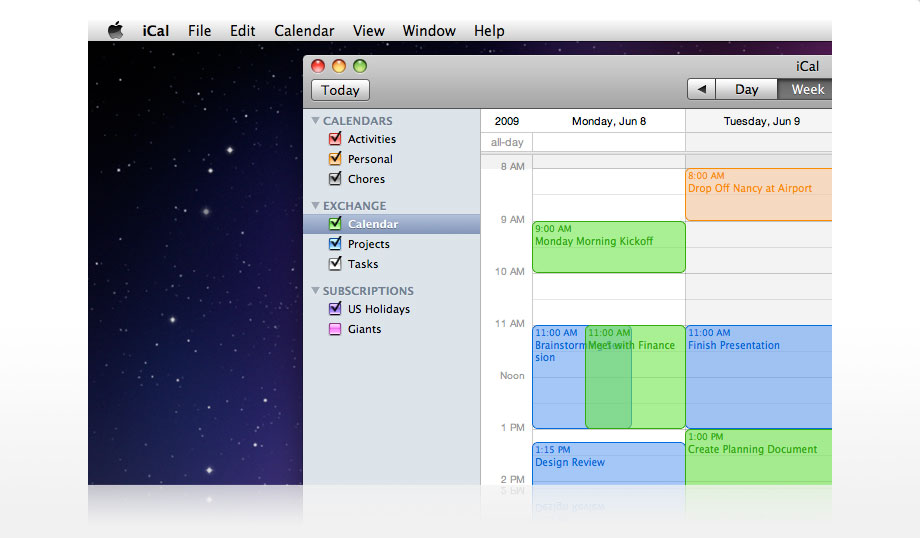Click the Monday, Jun 8 column header

(x=608, y=121)
